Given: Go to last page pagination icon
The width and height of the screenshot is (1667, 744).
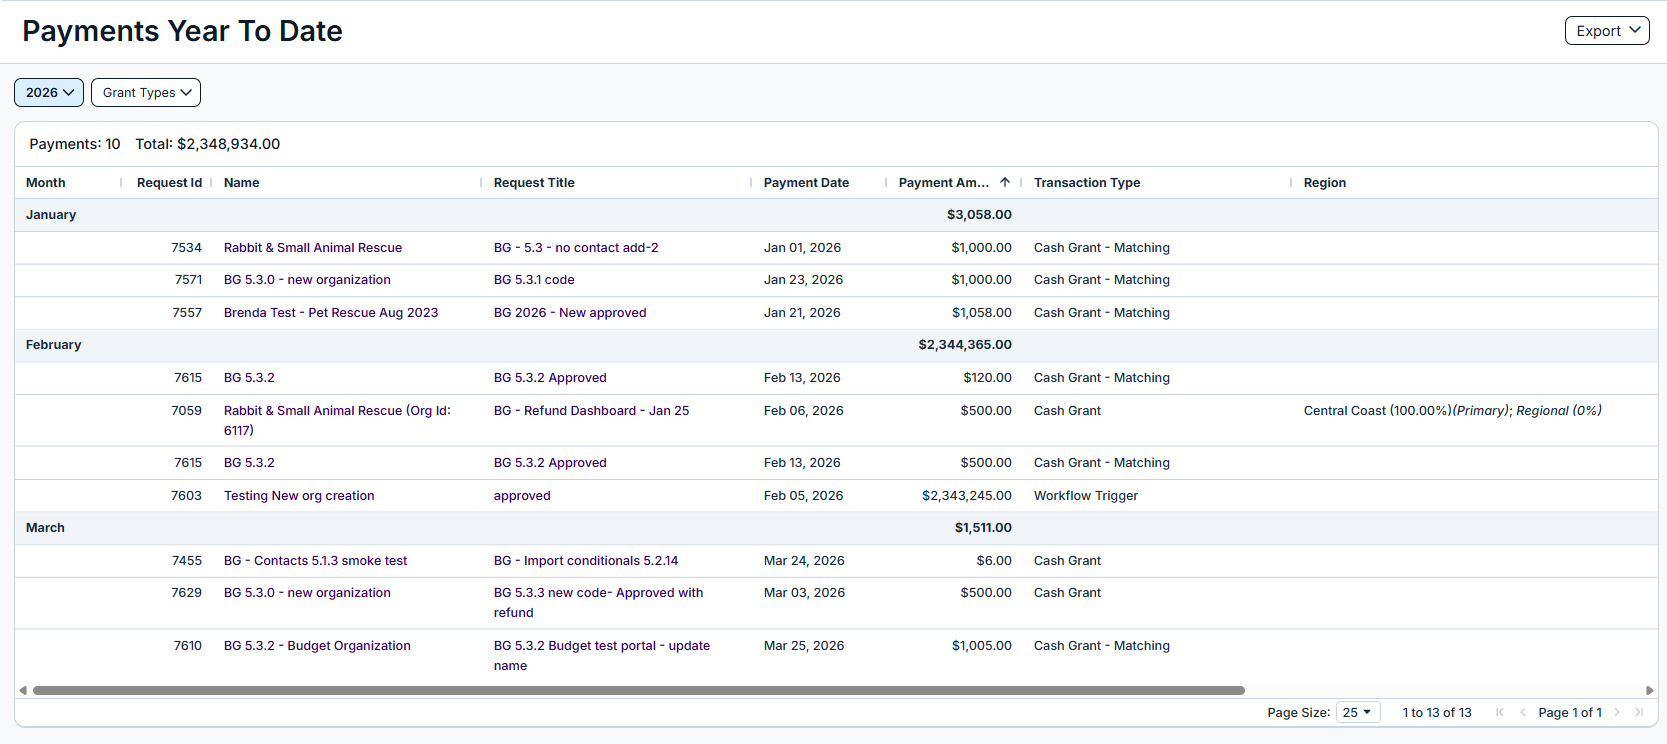Looking at the screenshot, I should (x=1639, y=712).
